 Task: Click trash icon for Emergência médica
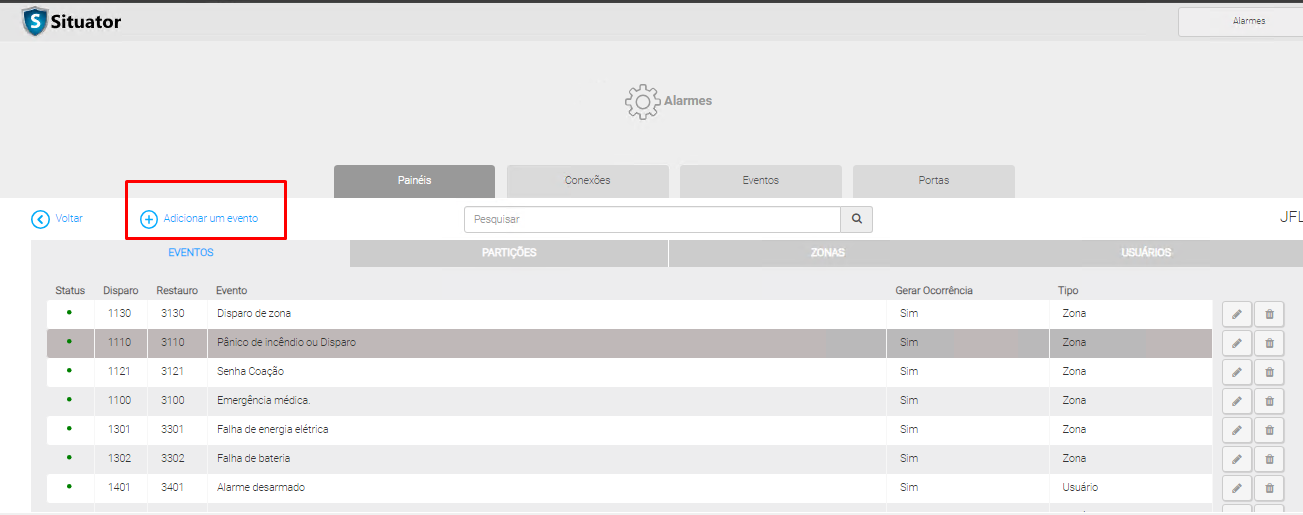(x=1269, y=401)
